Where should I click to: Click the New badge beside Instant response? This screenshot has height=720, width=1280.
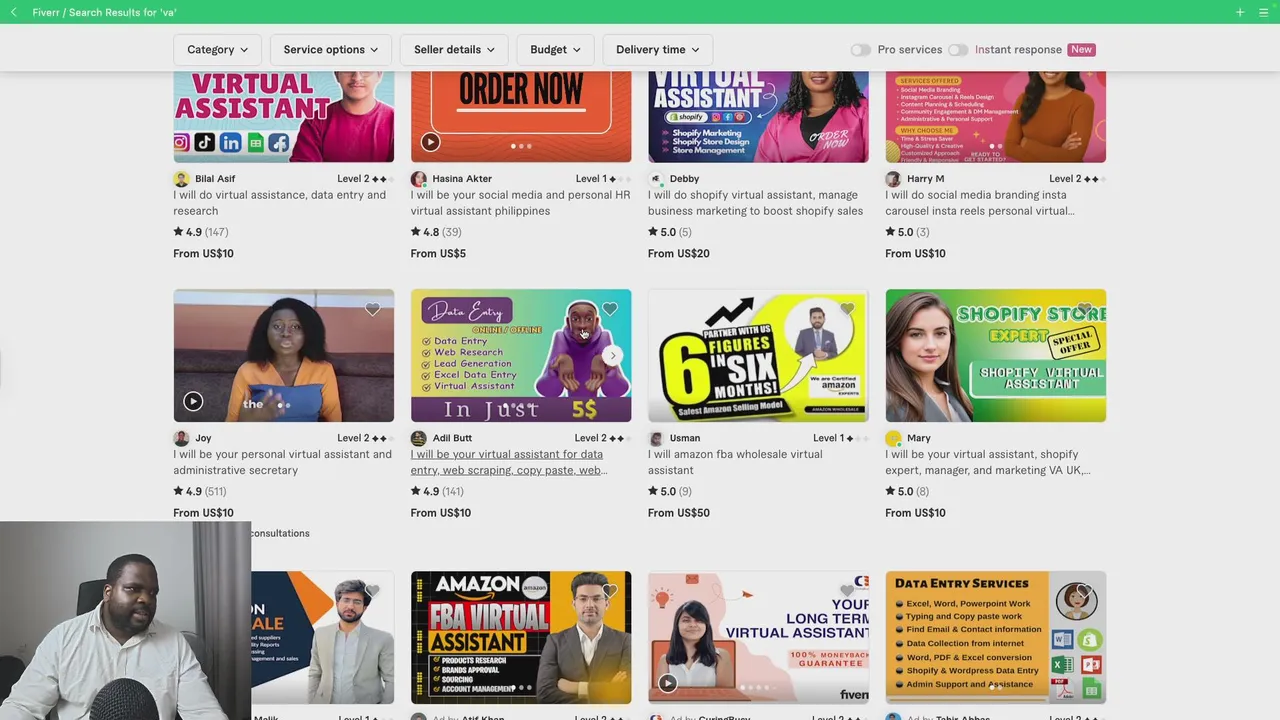[x=1081, y=49]
